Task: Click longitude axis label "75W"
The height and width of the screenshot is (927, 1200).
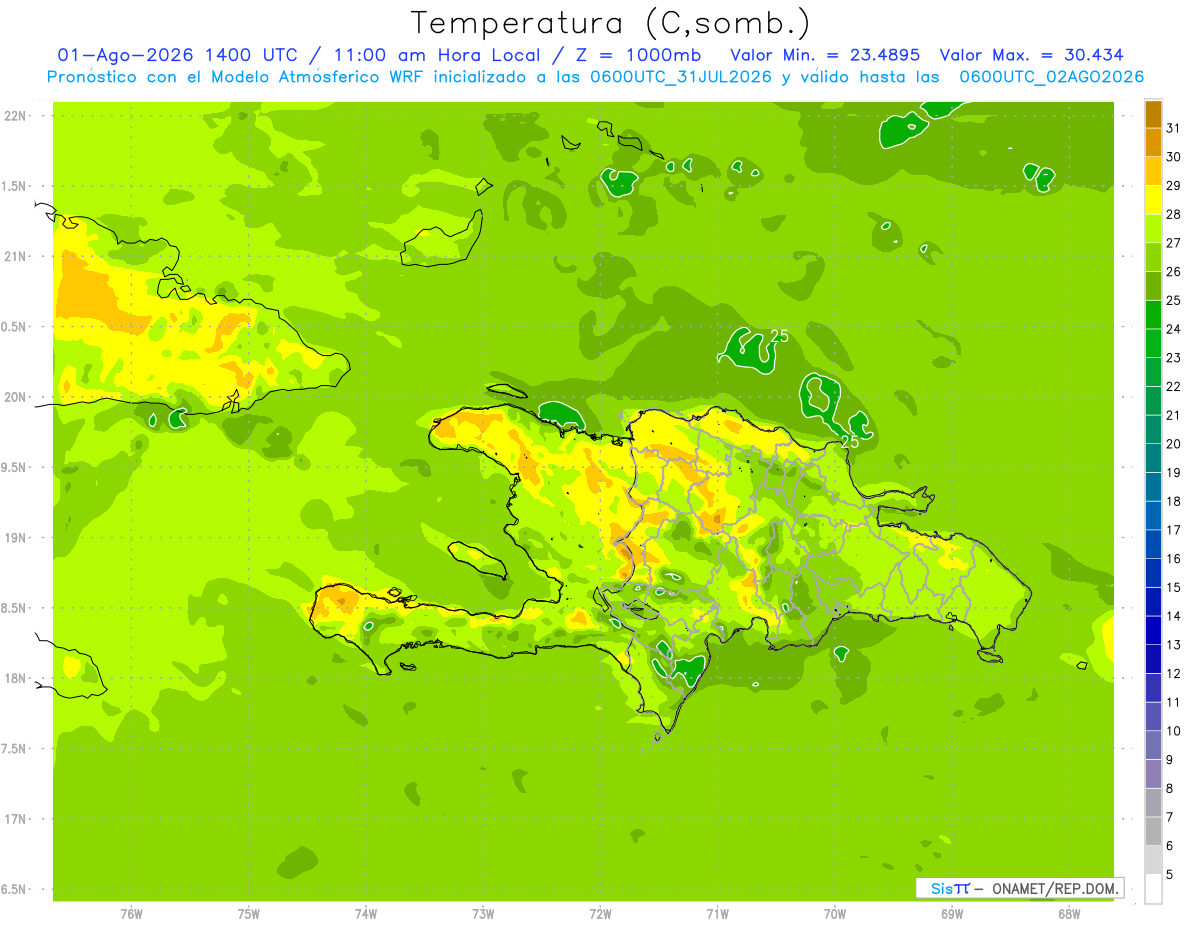Action: click(249, 914)
